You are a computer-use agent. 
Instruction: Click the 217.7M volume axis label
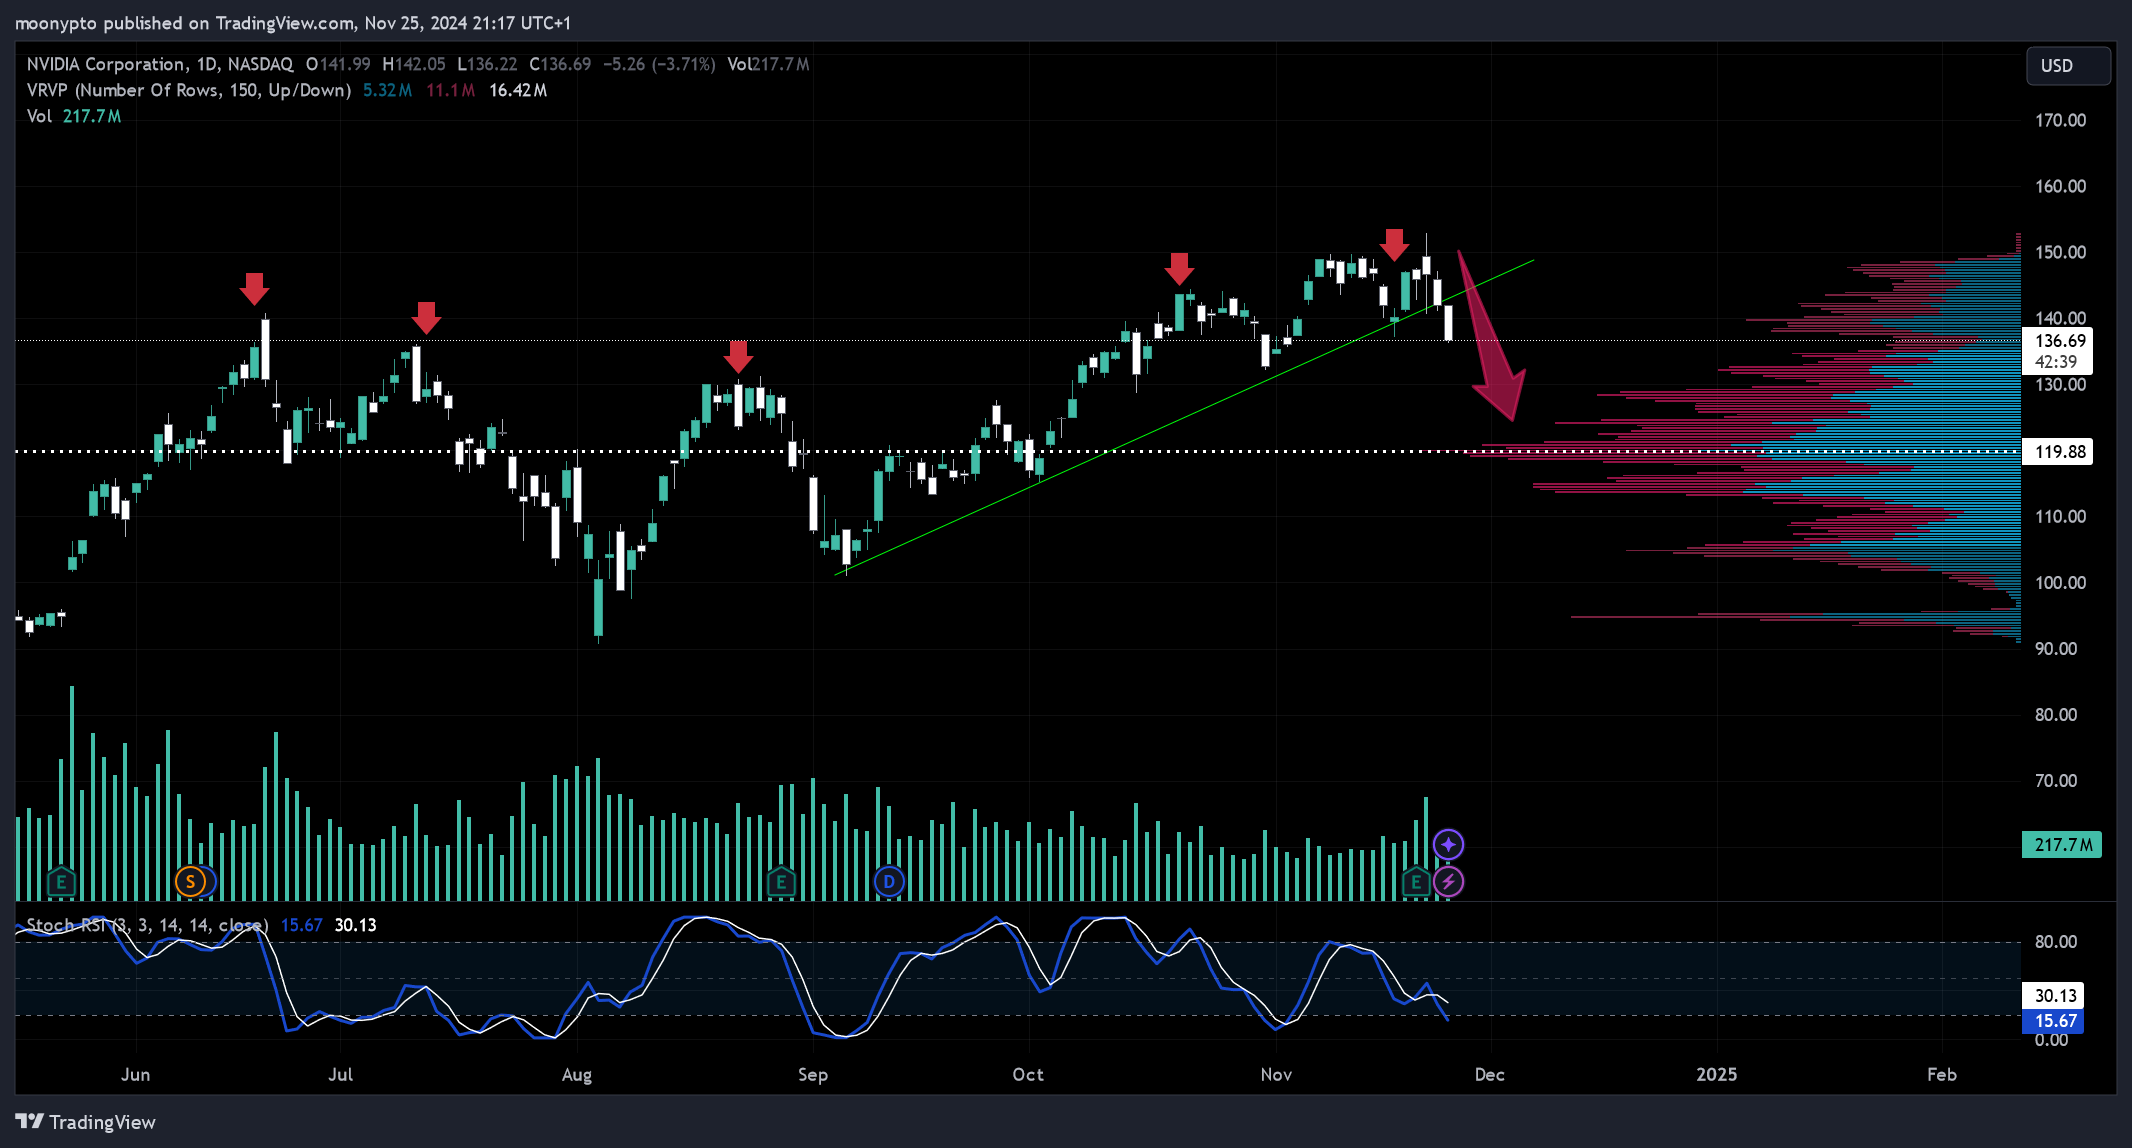point(2062,845)
